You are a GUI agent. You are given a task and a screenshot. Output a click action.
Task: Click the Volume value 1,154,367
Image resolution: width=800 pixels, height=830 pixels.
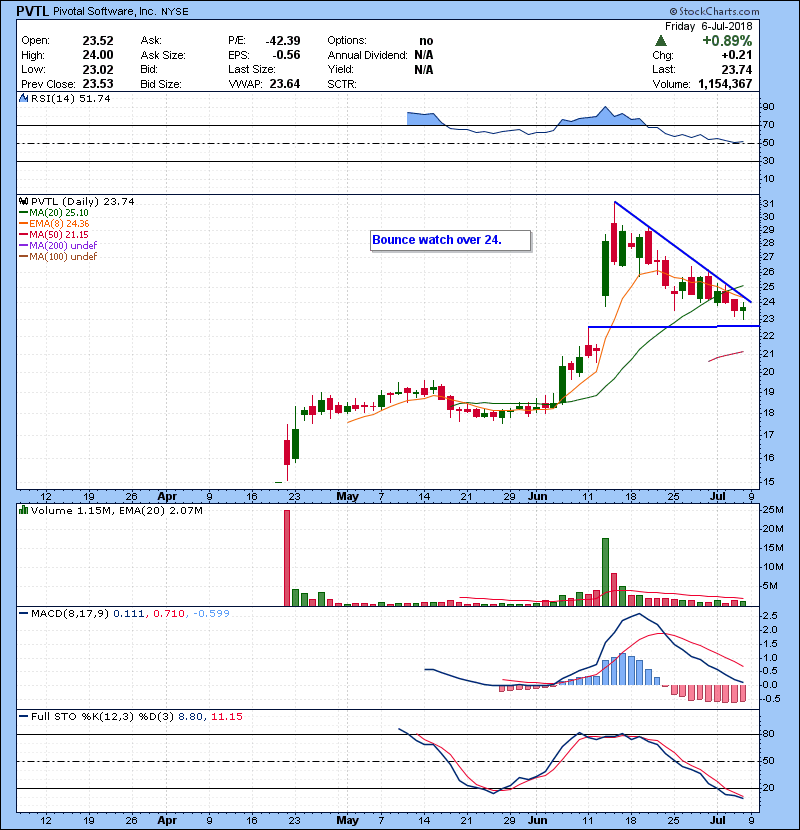coord(725,84)
